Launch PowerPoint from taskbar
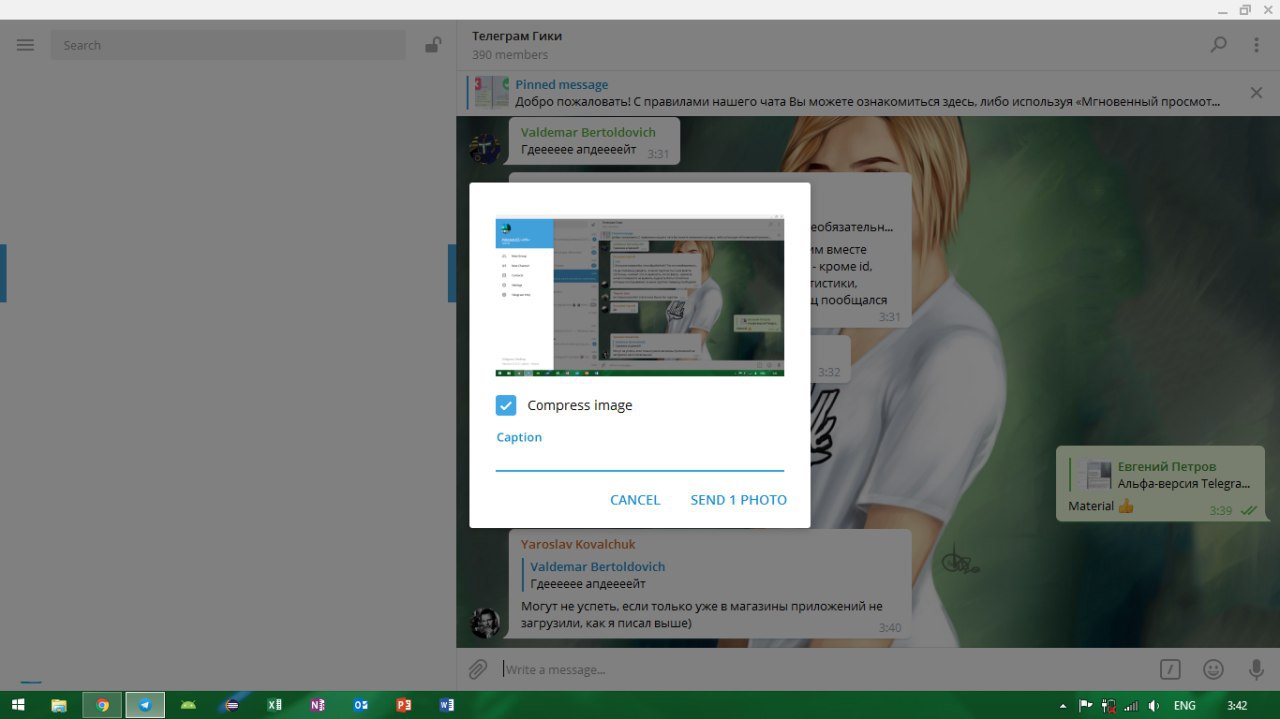 pos(403,705)
